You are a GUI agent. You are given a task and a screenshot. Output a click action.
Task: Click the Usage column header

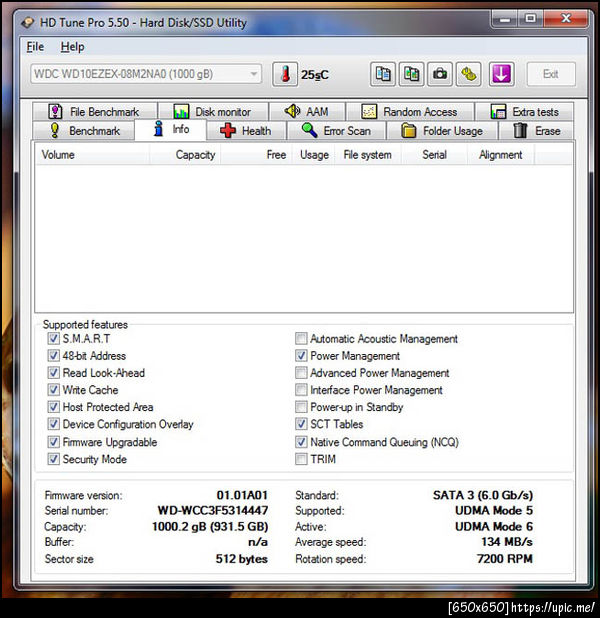(x=314, y=154)
